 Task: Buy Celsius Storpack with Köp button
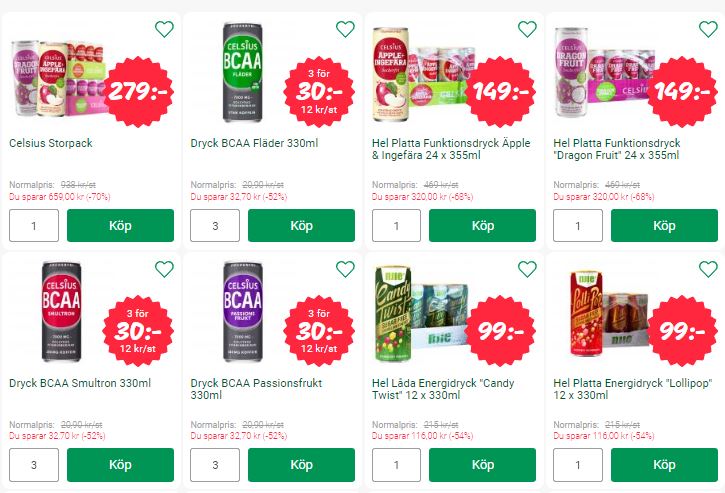point(120,225)
